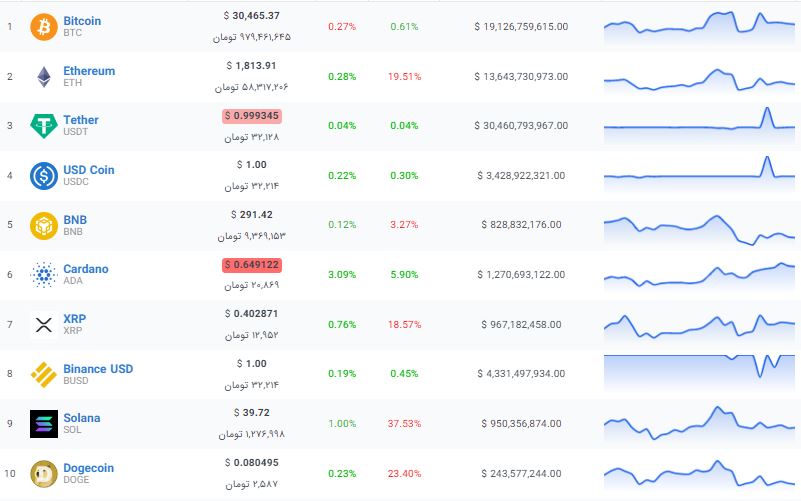801x501 pixels.
Task: Click Solana green change 1.00%
Action: click(x=342, y=424)
